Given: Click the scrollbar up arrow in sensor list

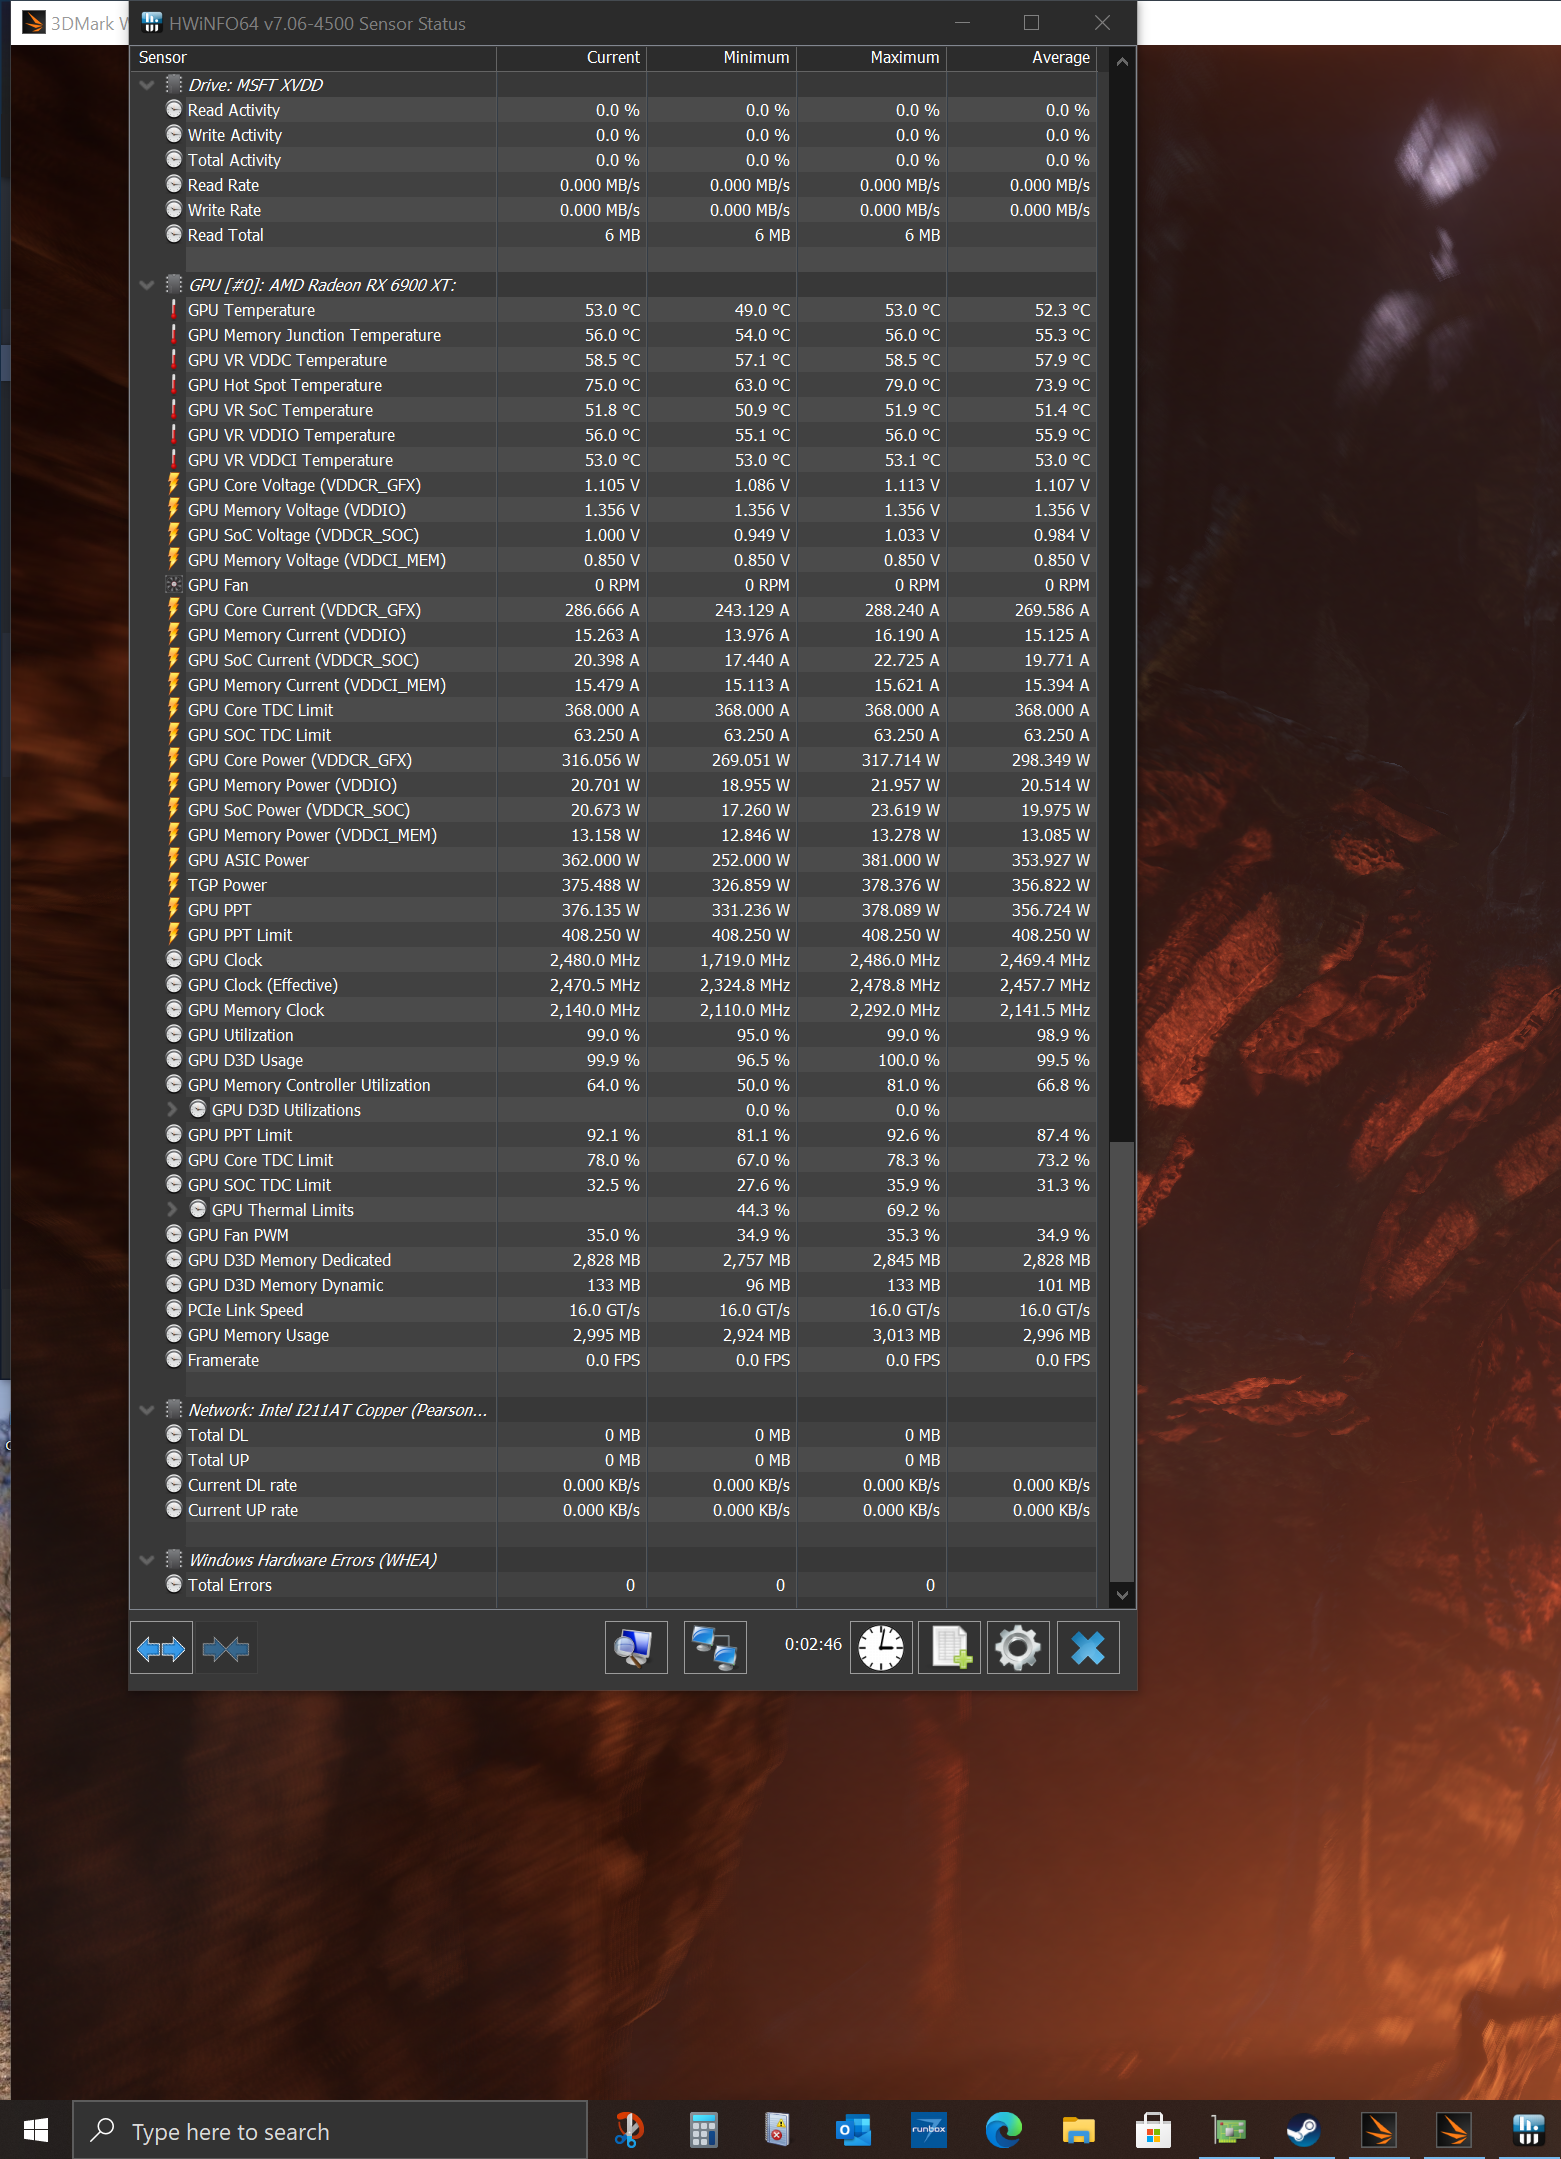Looking at the screenshot, I should [x=1122, y=61].
